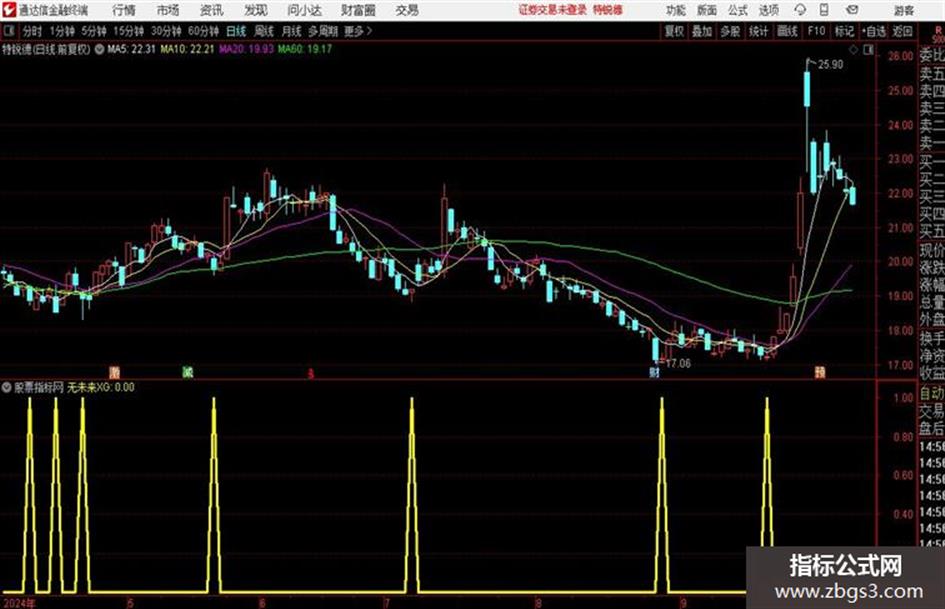The width and height of the screenshot is (945, 609).
Task: Click the MA60: 19.17 indicator label
Action: (305, 49)
